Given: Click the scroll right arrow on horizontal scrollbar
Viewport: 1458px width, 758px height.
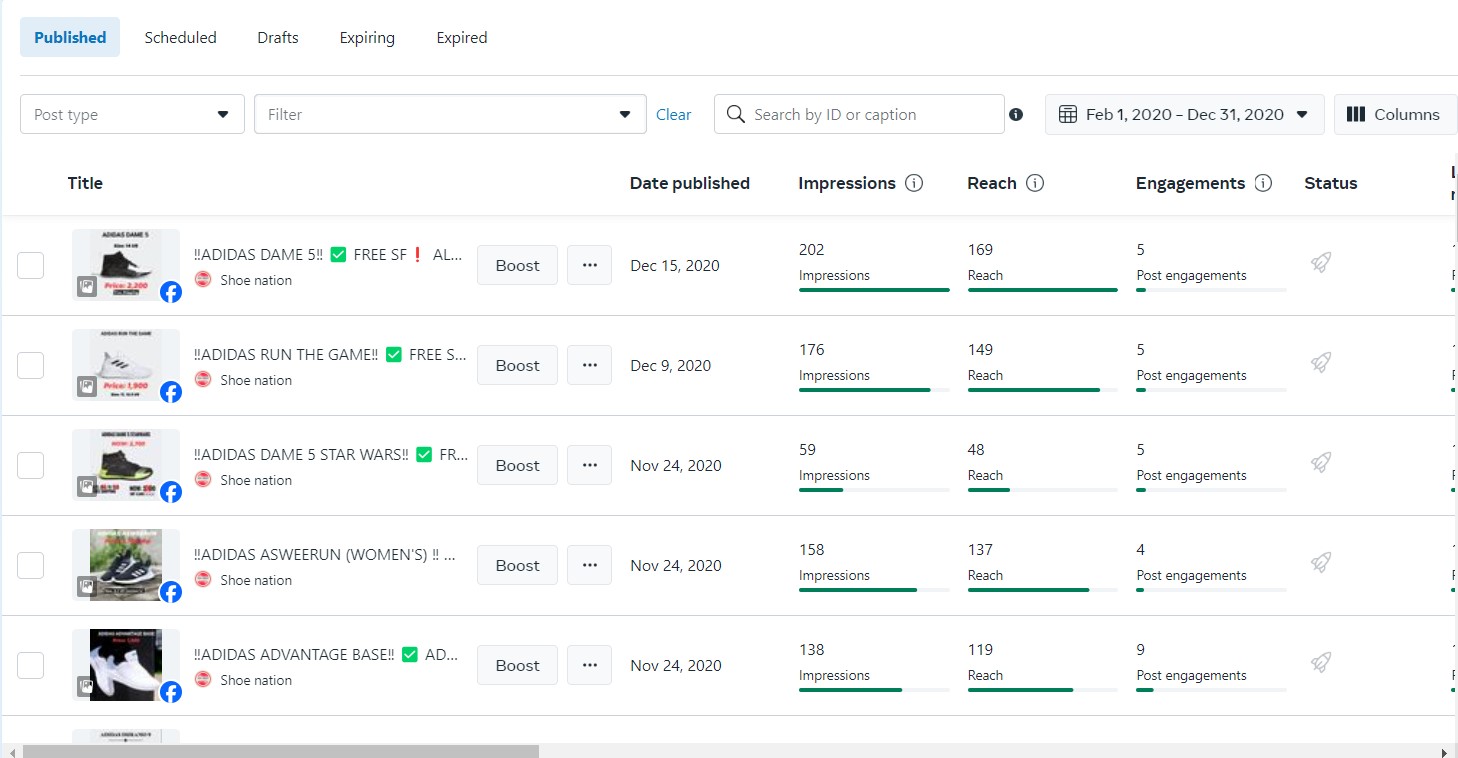Looking at the screenshot, I should point(1443,751).
